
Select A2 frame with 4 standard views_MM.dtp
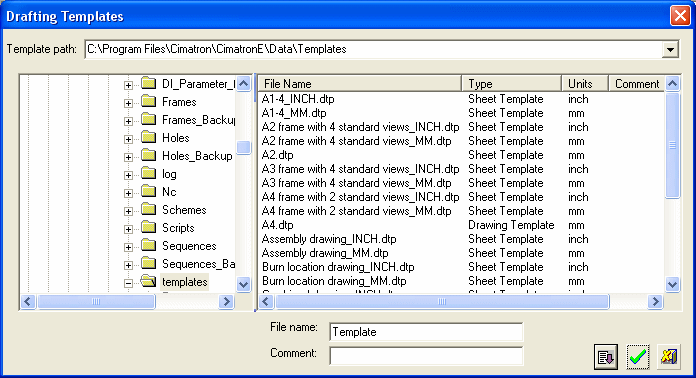(x=356, y=141)
